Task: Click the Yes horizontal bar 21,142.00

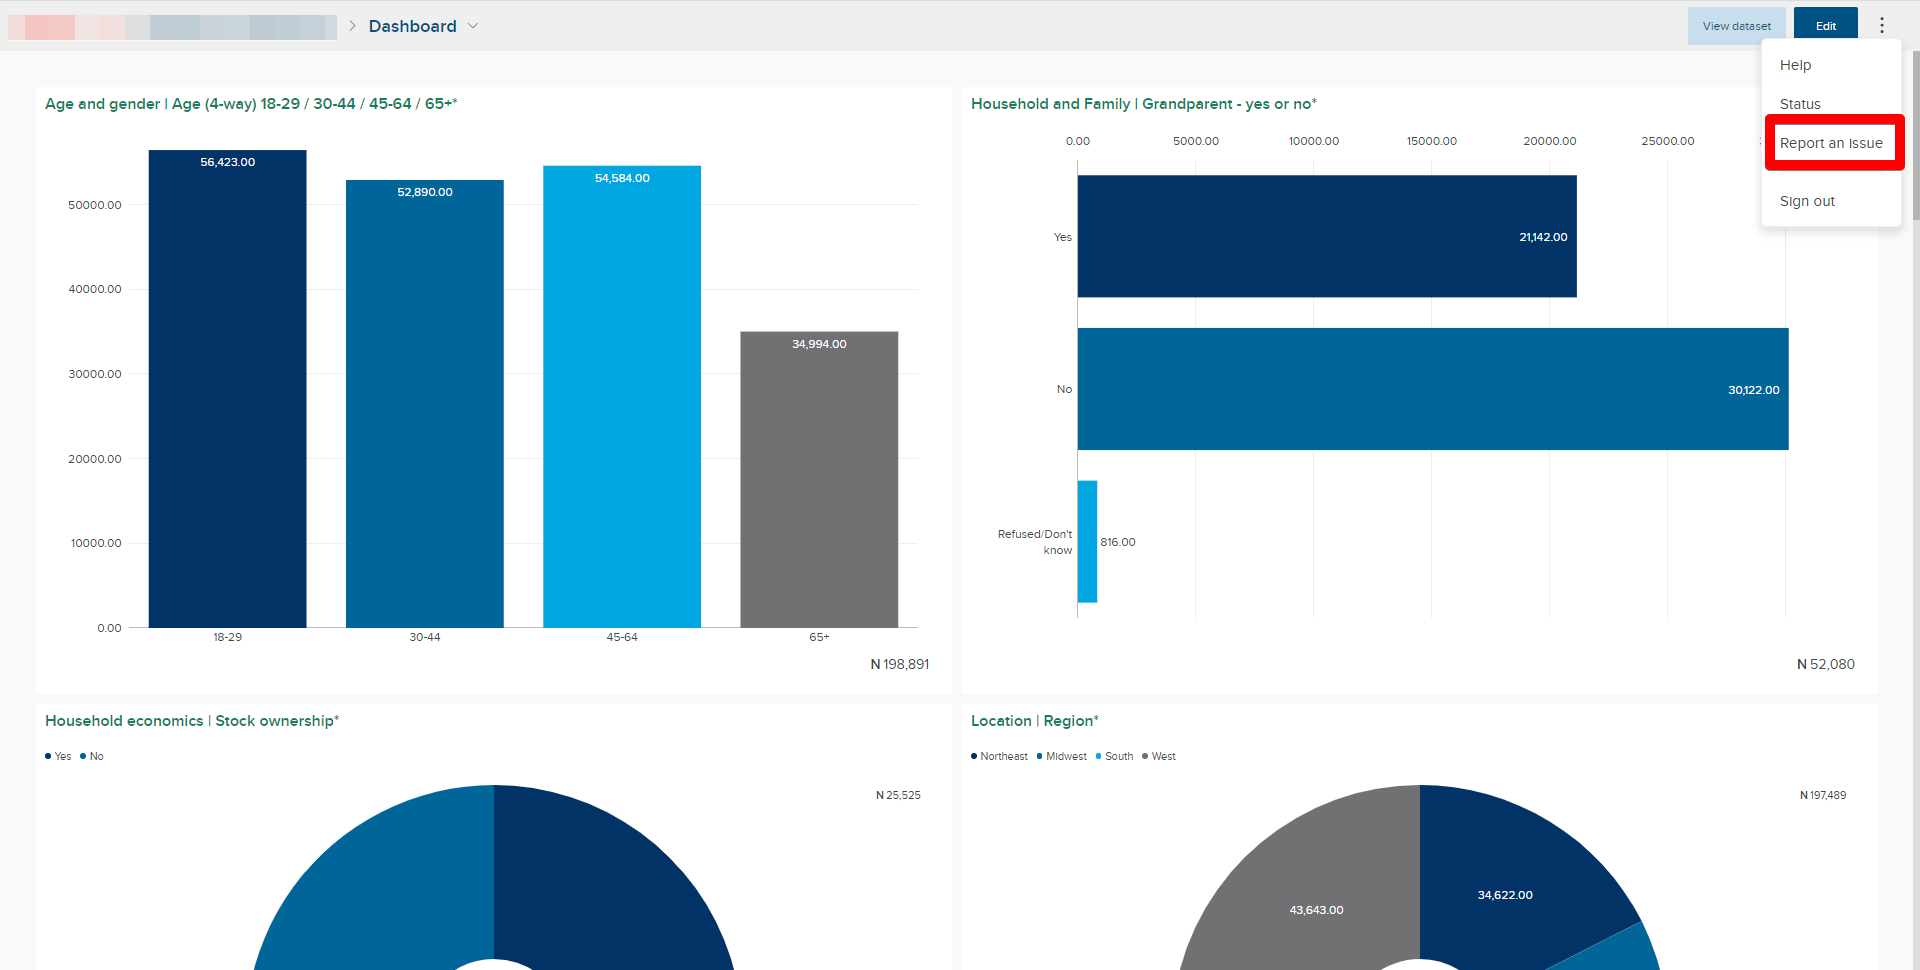Action: 1327,236
